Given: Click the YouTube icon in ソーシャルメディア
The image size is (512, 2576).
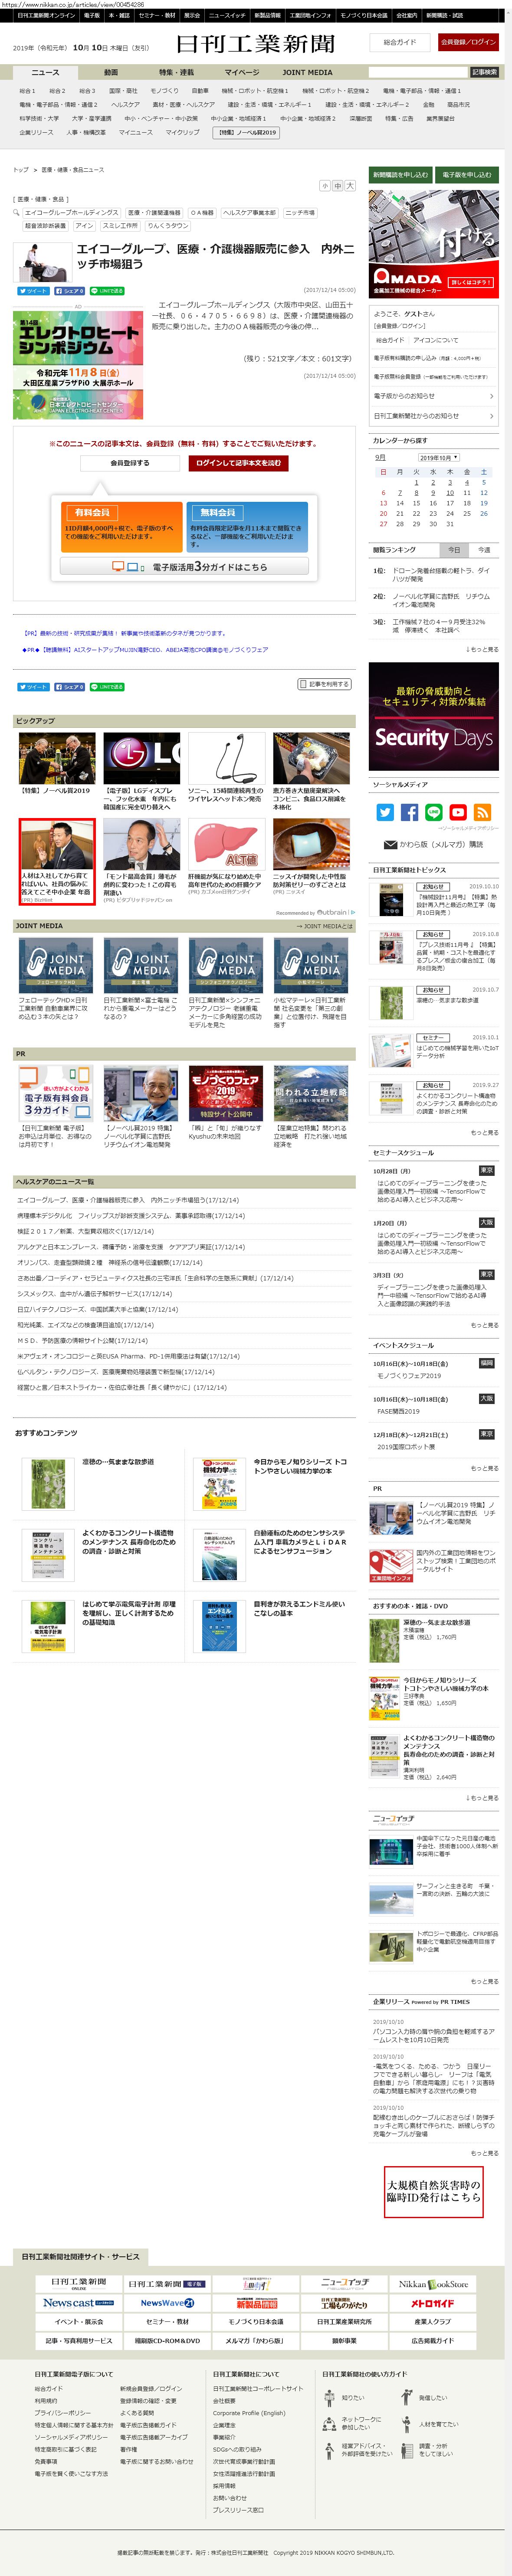Looking at the screenshot, I should [458, 812].
